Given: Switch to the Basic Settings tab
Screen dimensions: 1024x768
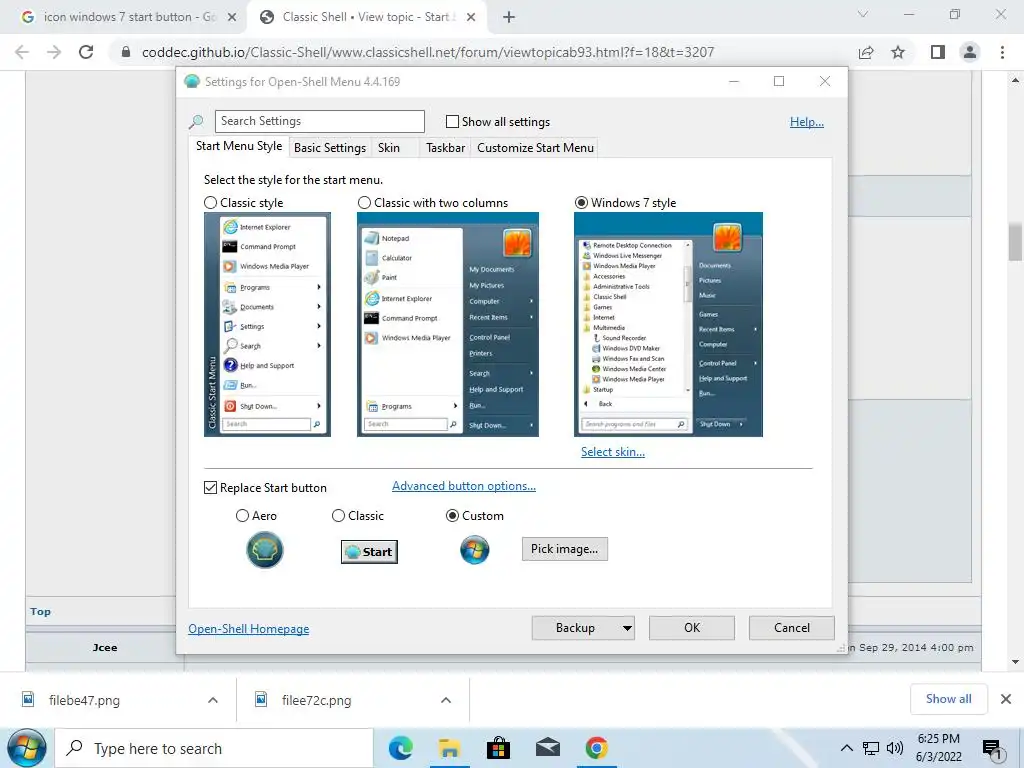Looking at the screenshot, I should coord(330,148).
